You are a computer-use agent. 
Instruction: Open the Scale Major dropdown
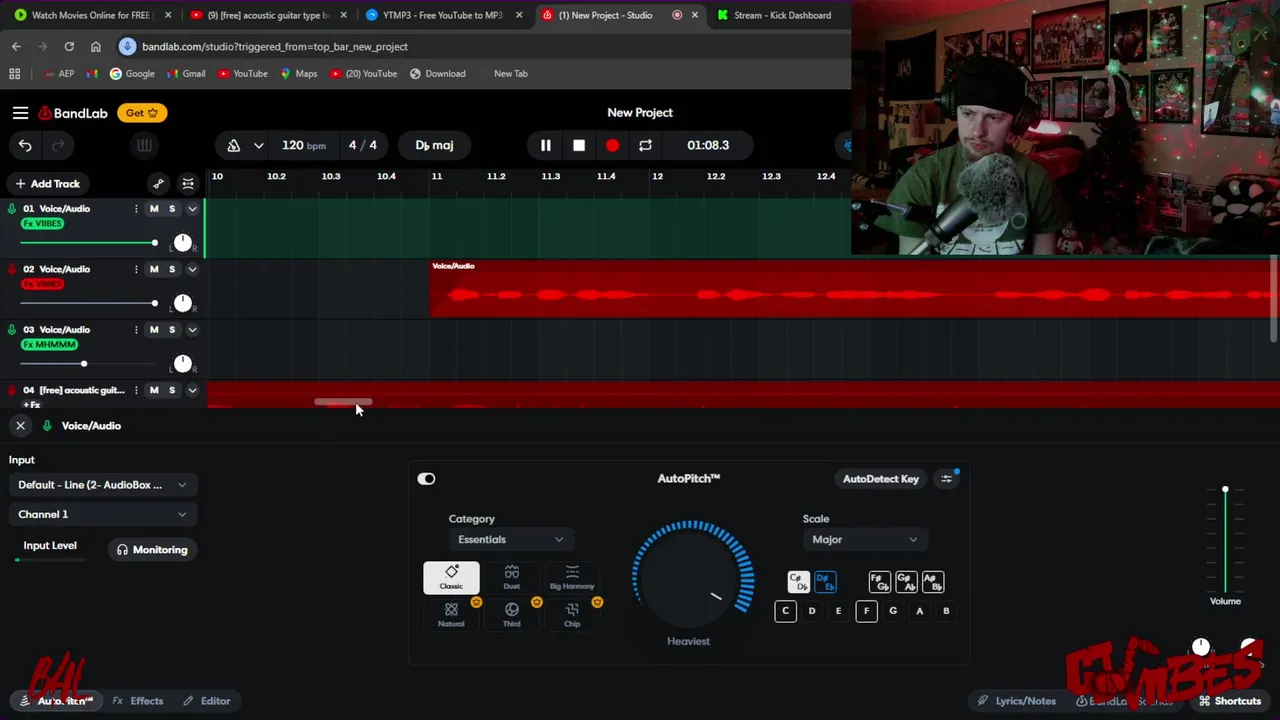point(864,540)
